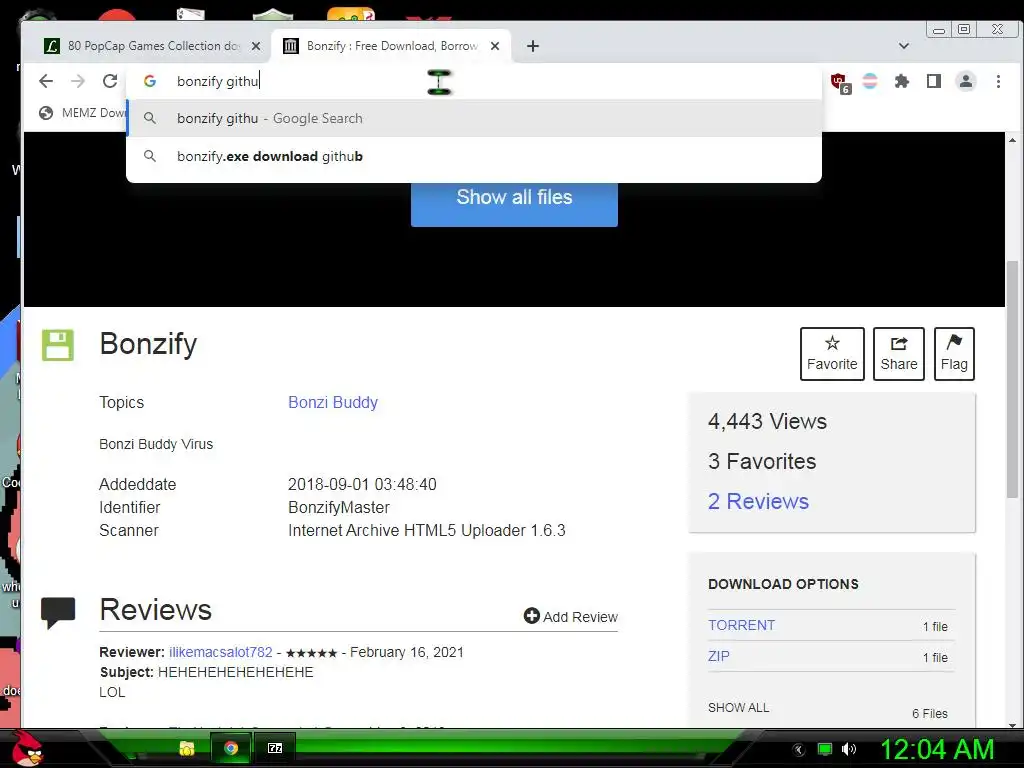The image size is (1024, 768).
Task: Click the green floppy disk software icon
Action: tap(57, 345)
